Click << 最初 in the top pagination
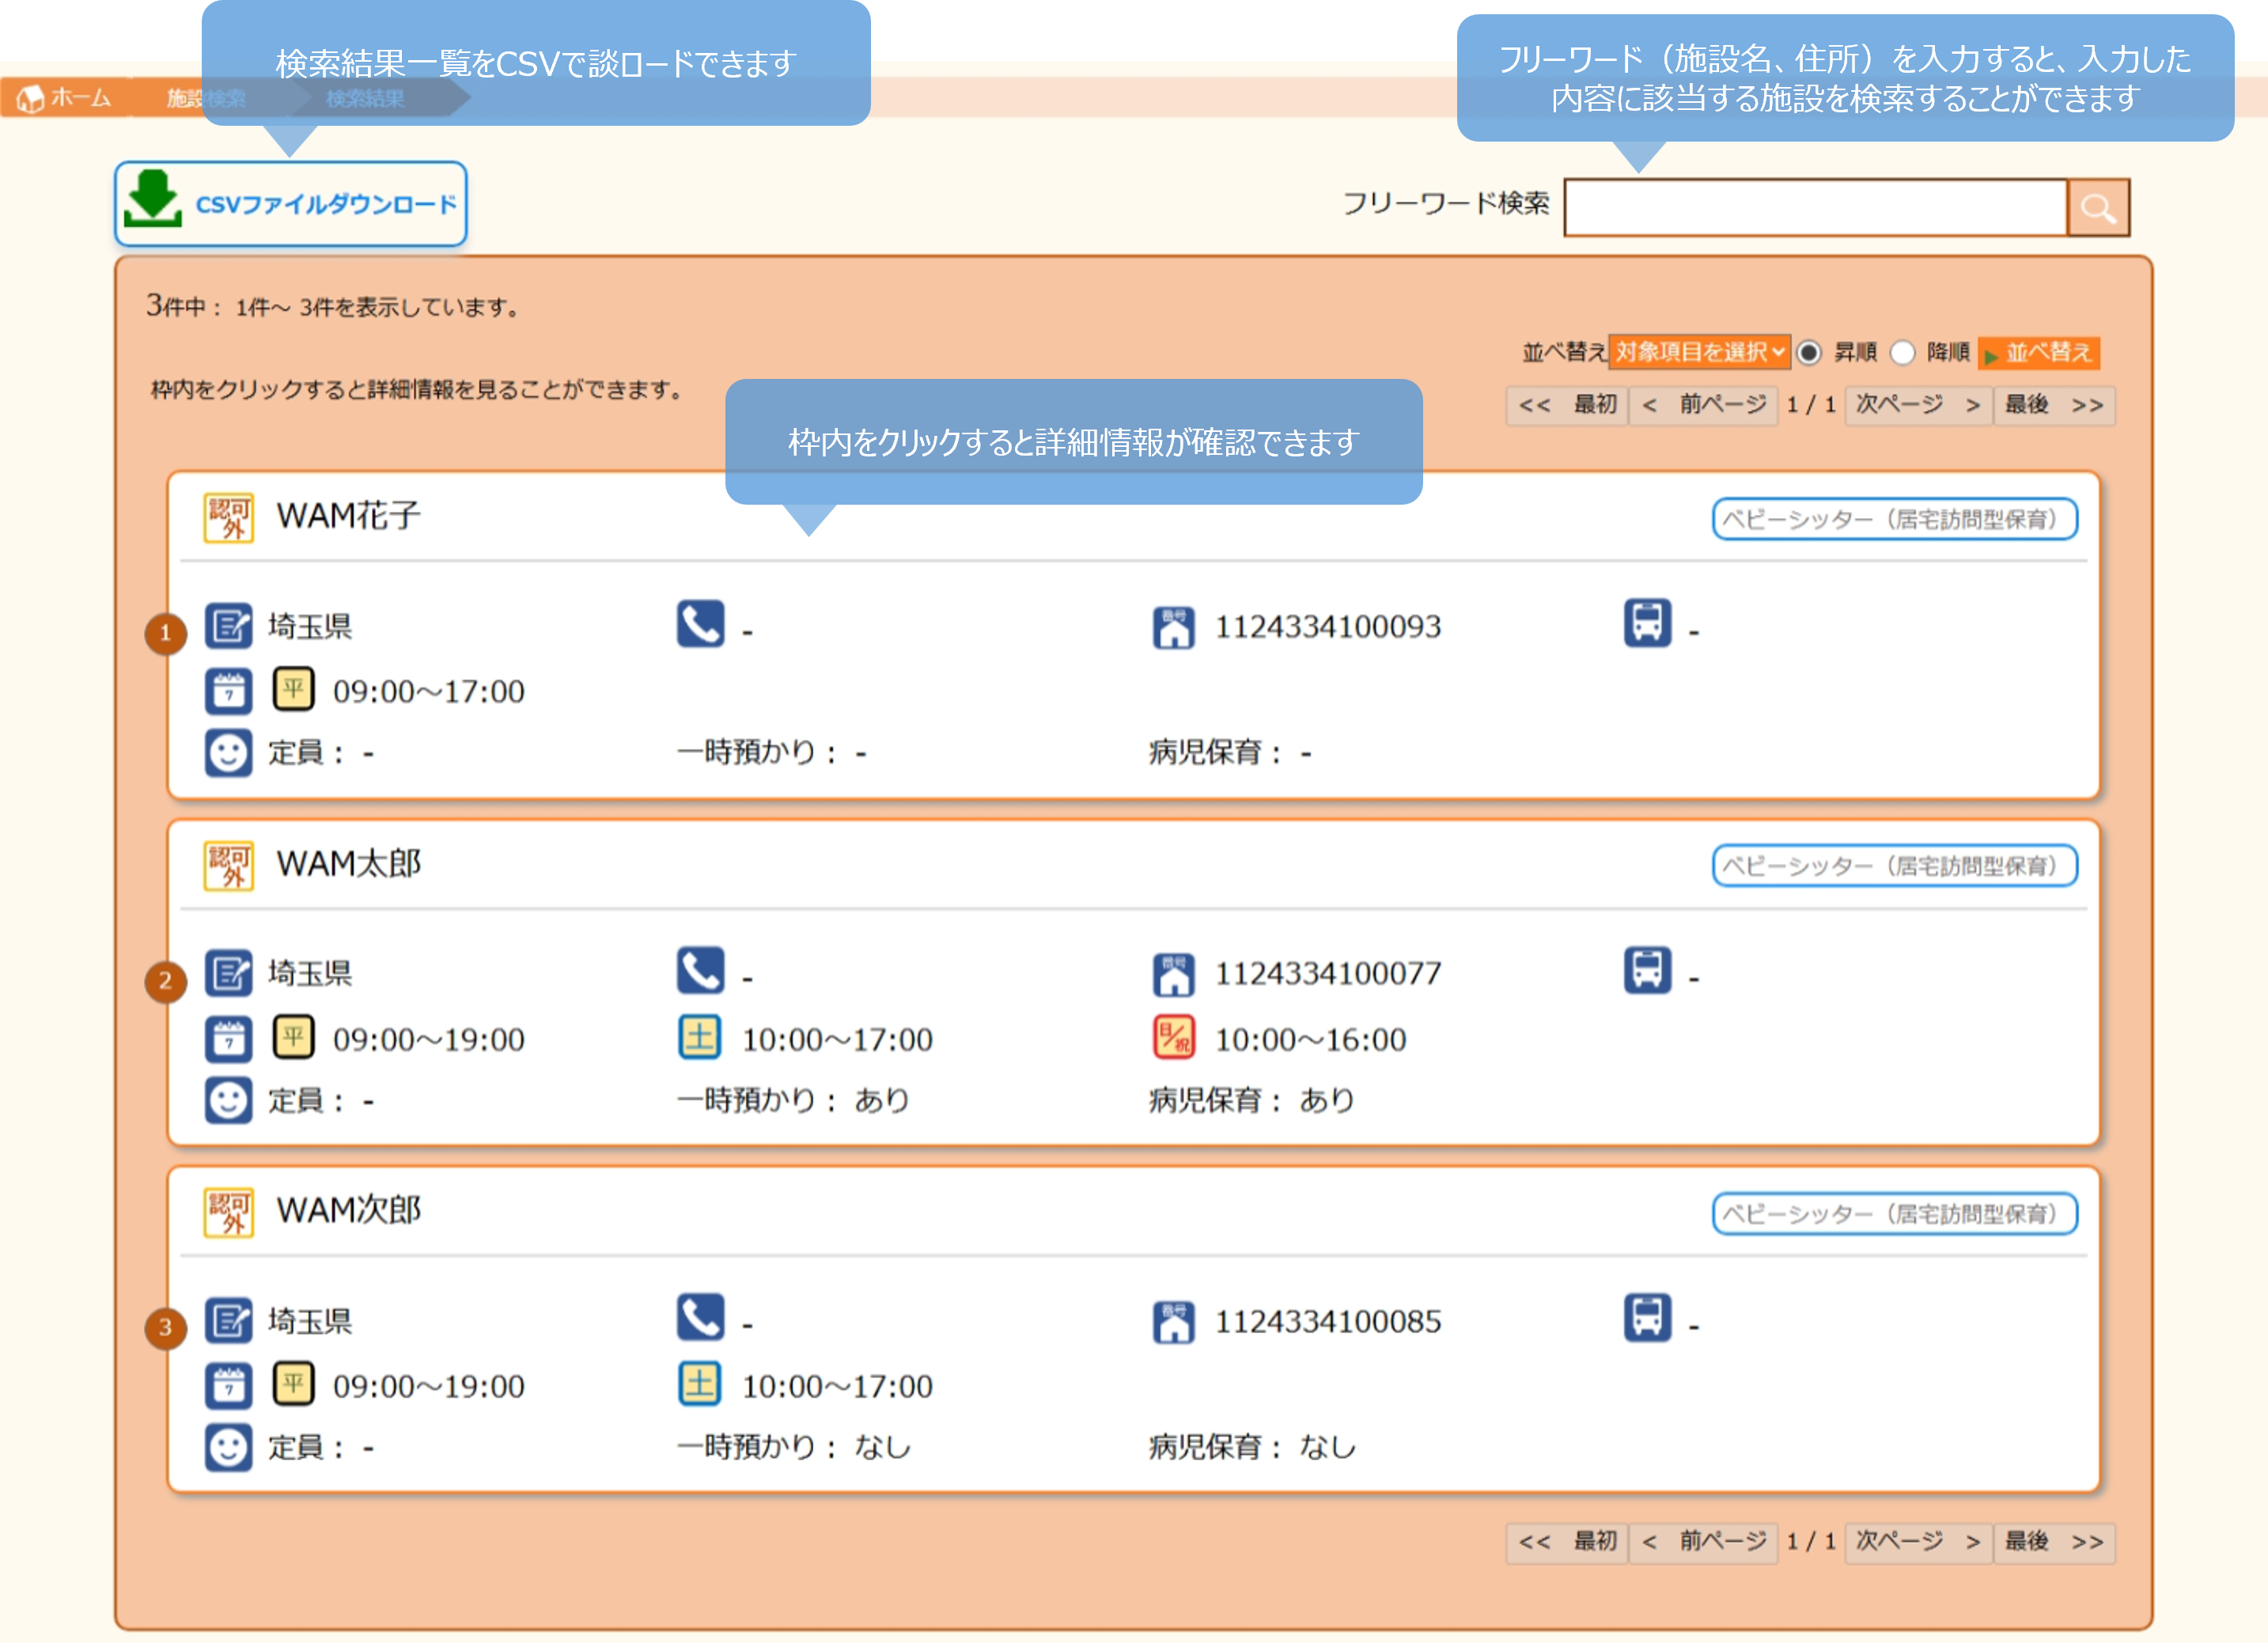Image resolution: width=2268 pixels, height=1643 pixels. coord(1567,405)
